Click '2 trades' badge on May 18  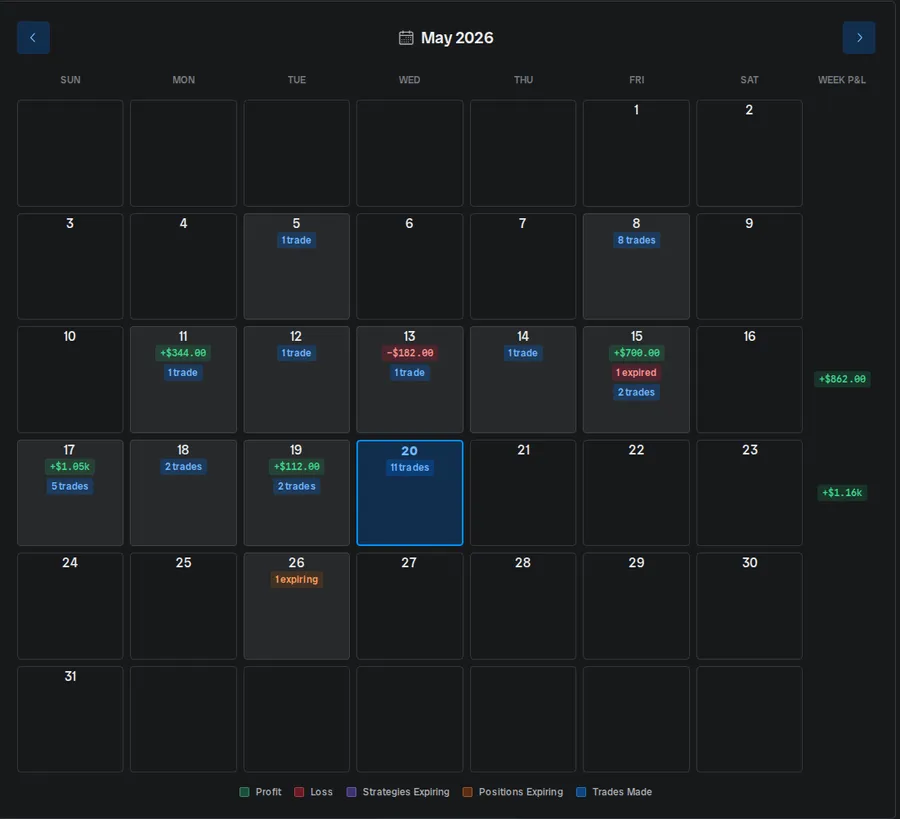pos(184,467)
